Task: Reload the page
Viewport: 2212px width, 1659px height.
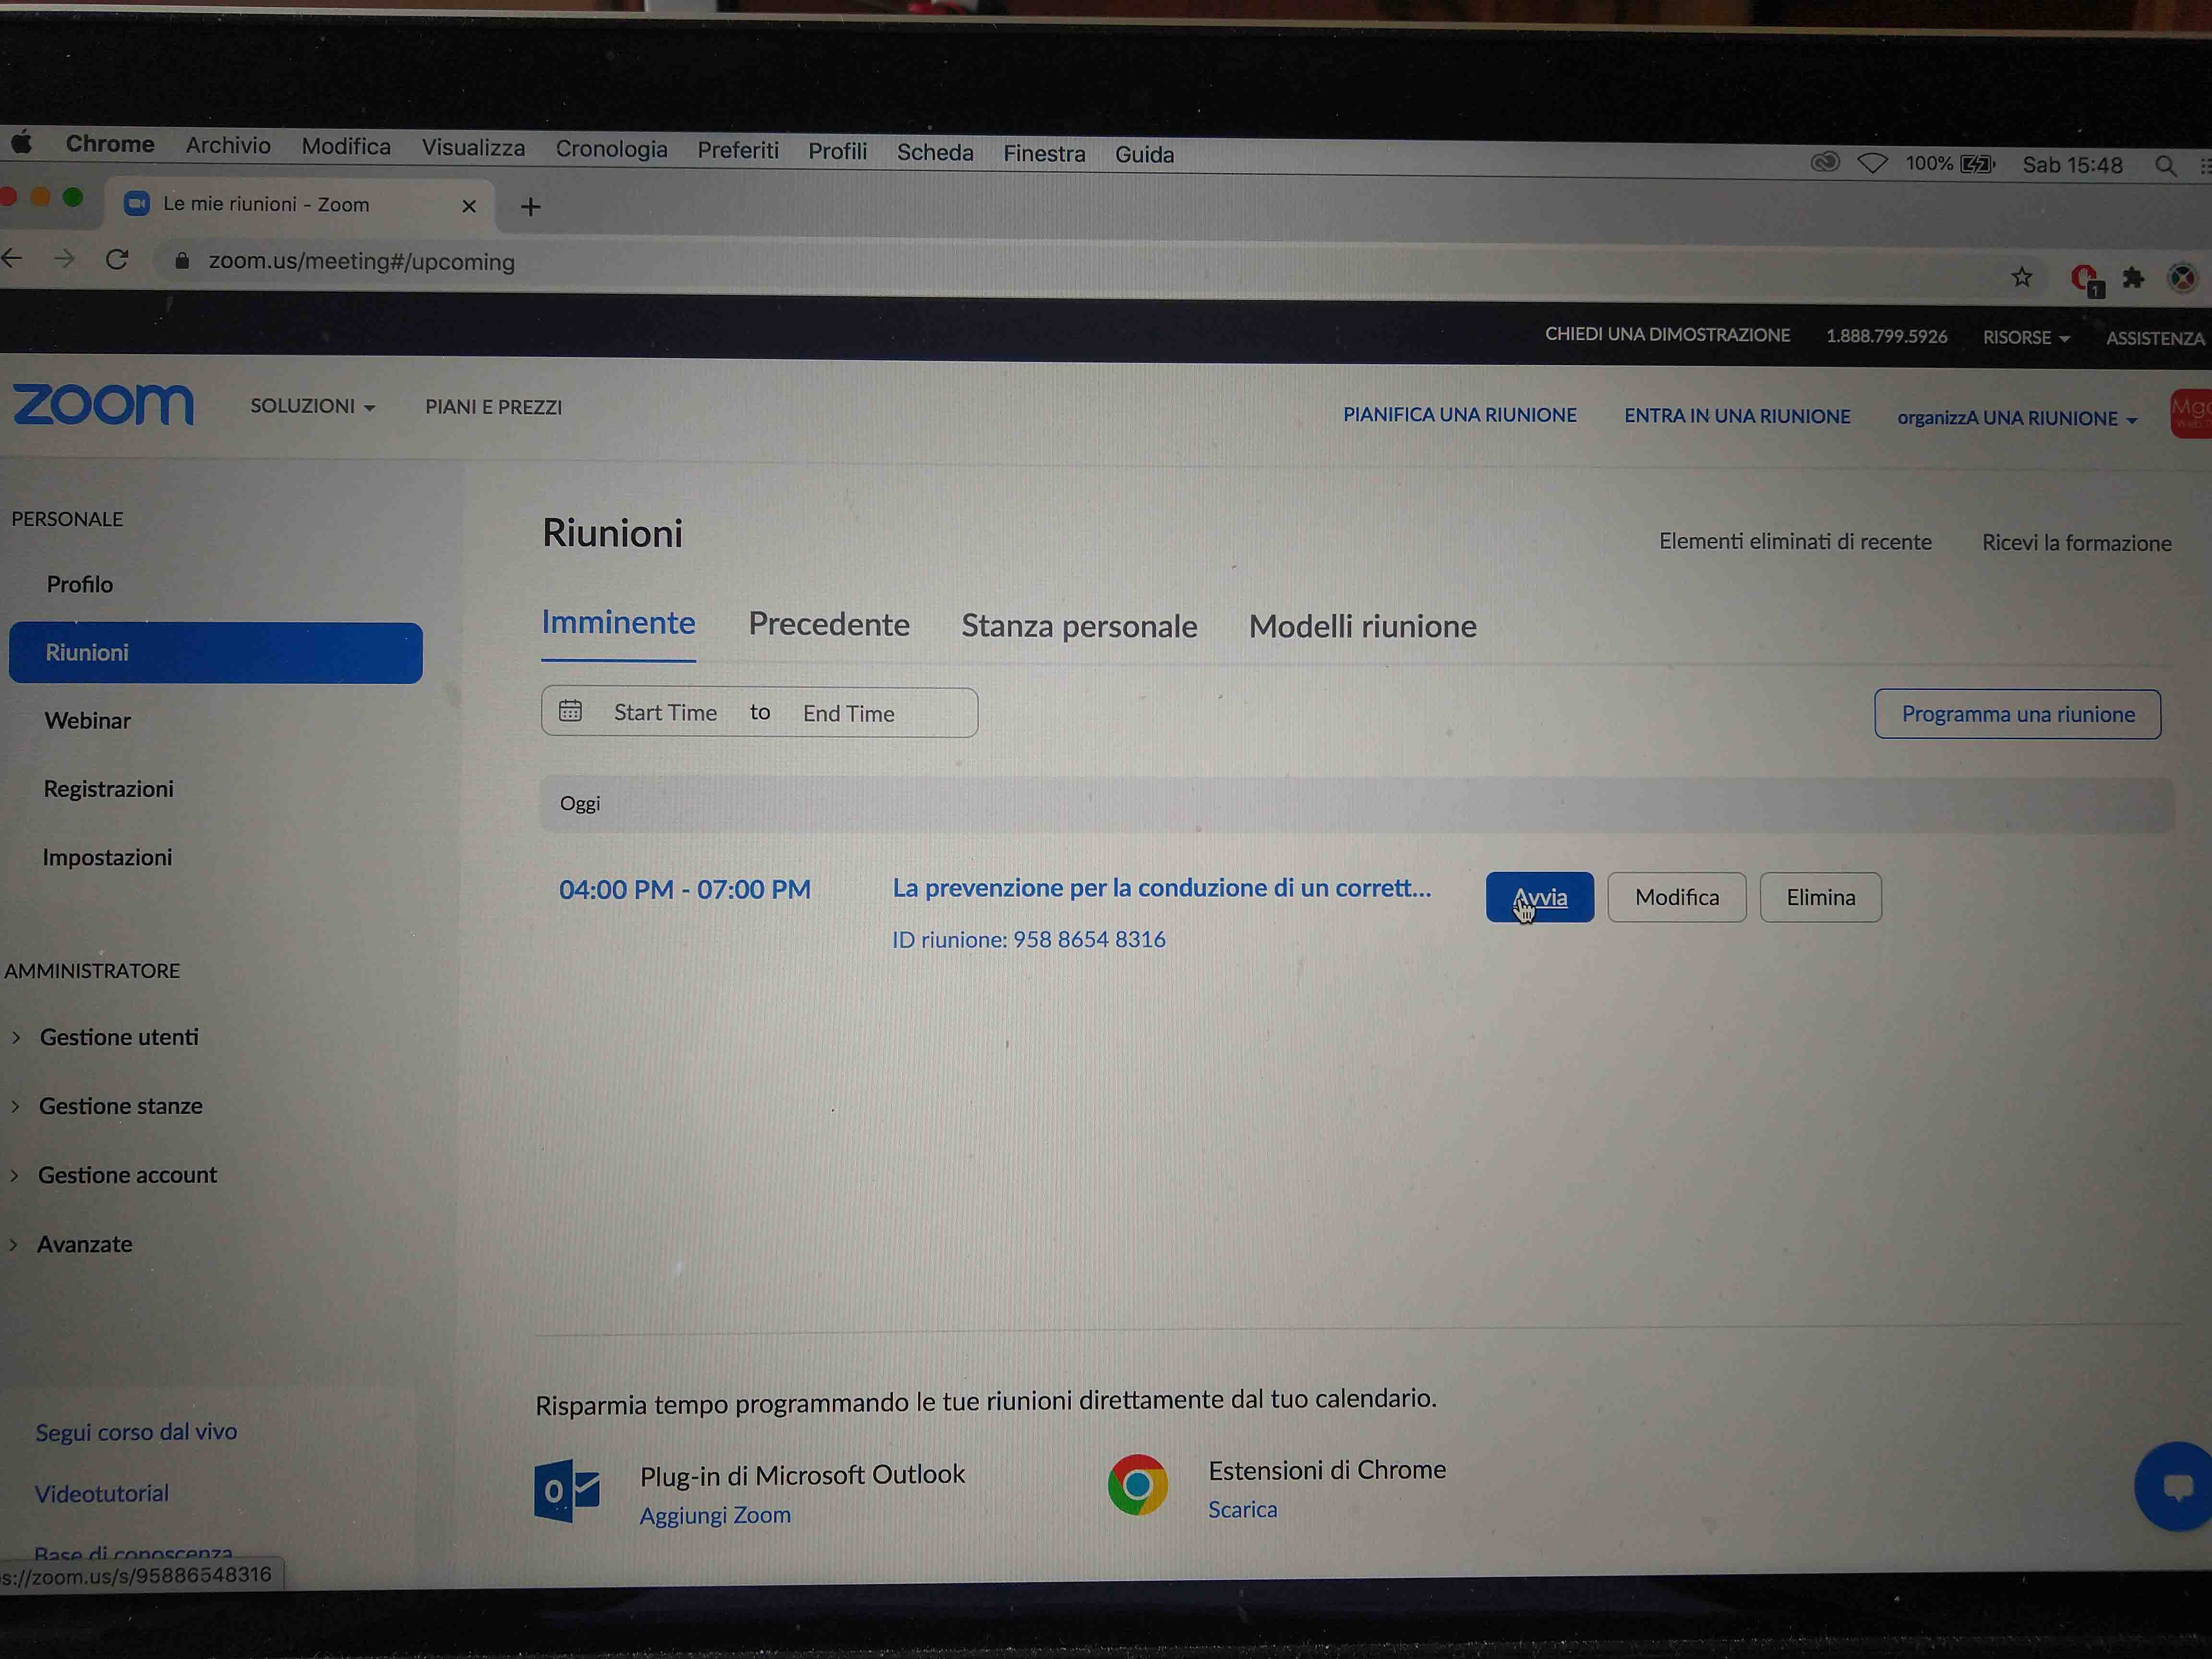Action: click(x=117, y=260)
